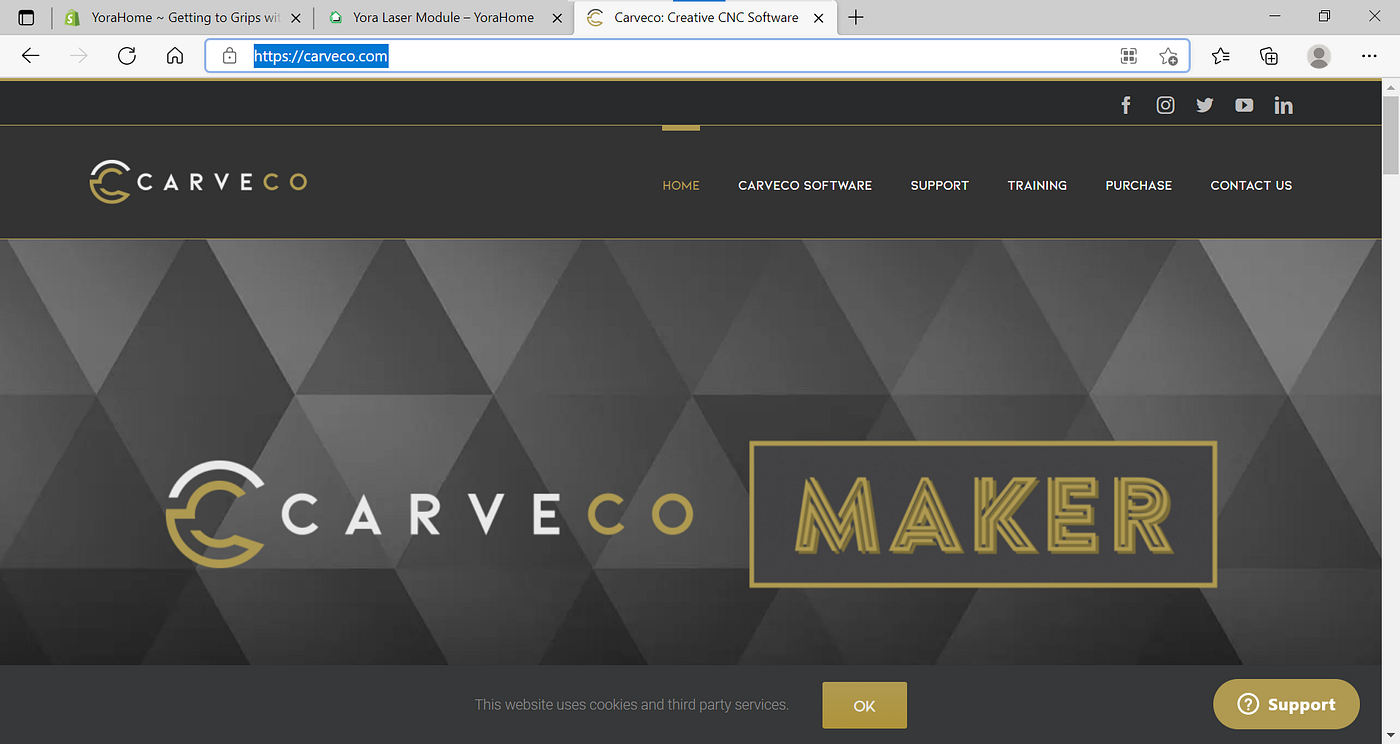Close the YoraHome Getting to Grips tab
The width and height of the screenshot is (1400, 744).
point(295,18)
